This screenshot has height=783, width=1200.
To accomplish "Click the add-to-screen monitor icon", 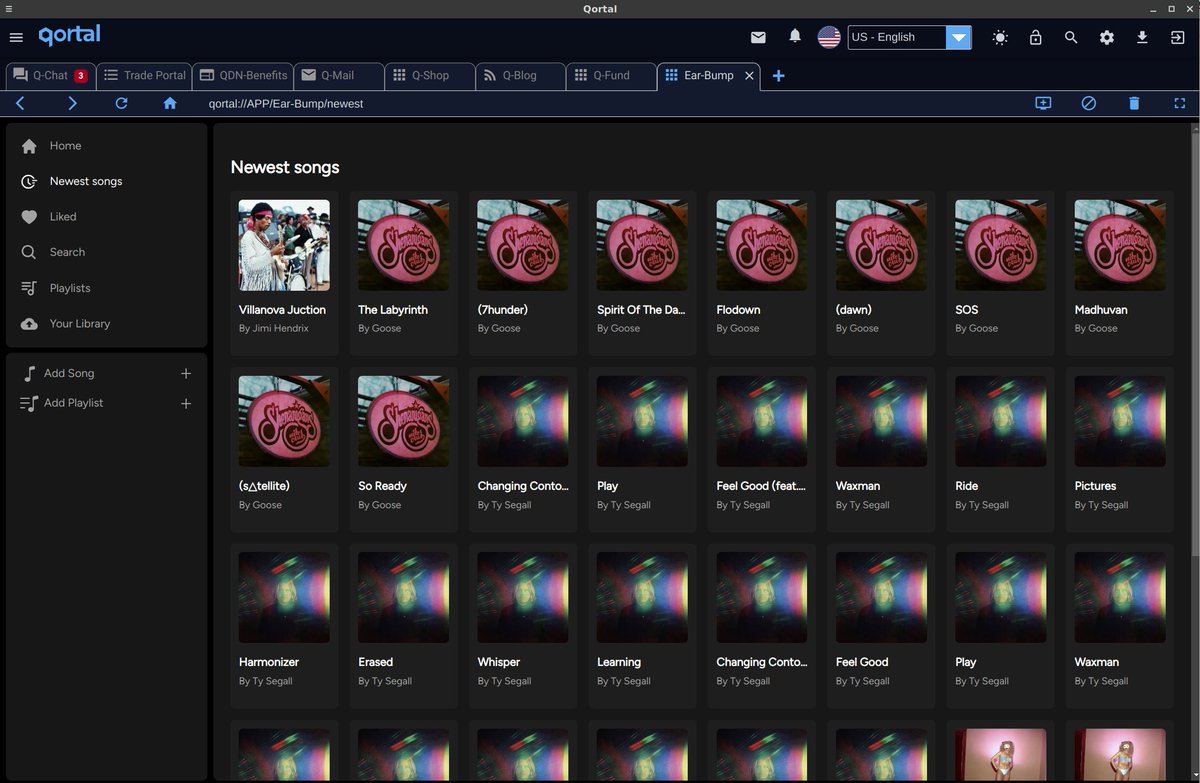I will point(1043,103).
